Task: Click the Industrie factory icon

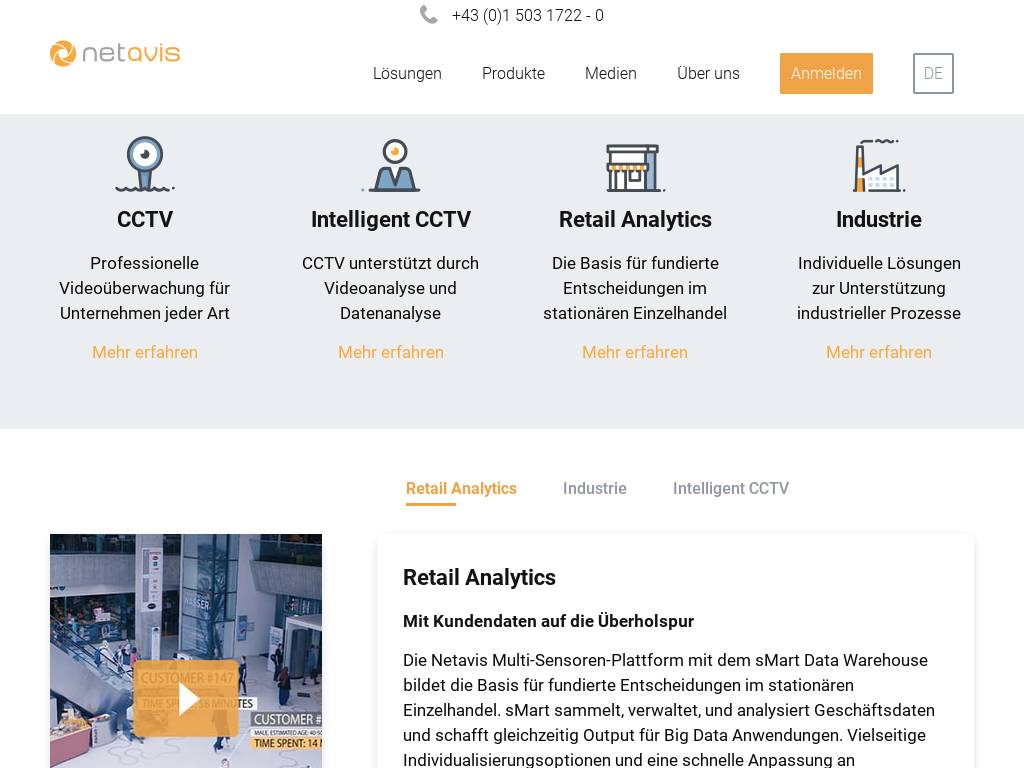Action: click(878, 166)
